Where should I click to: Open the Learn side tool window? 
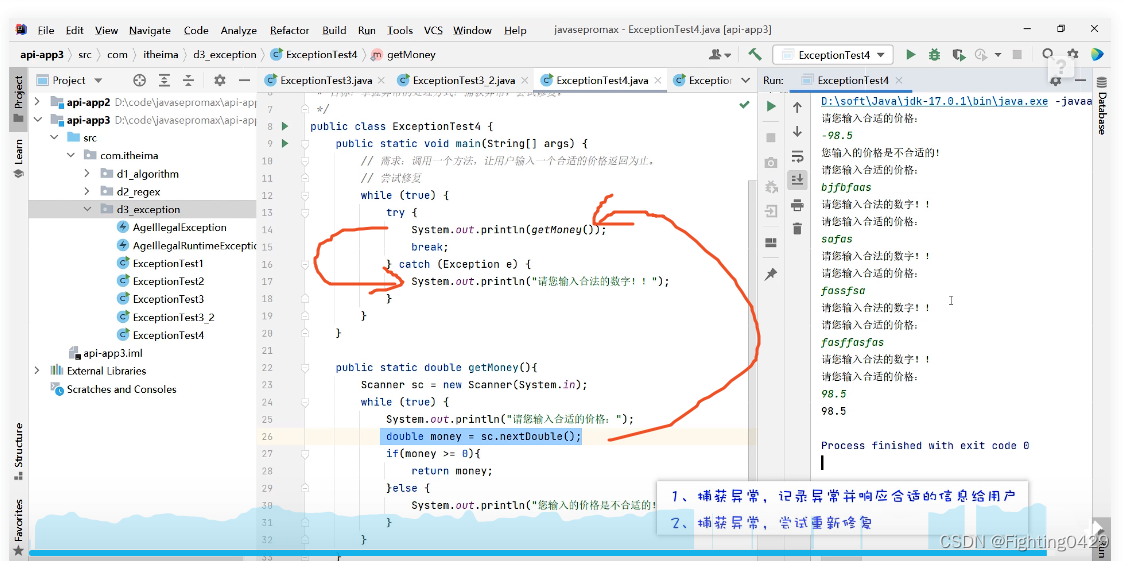(19, 158)
